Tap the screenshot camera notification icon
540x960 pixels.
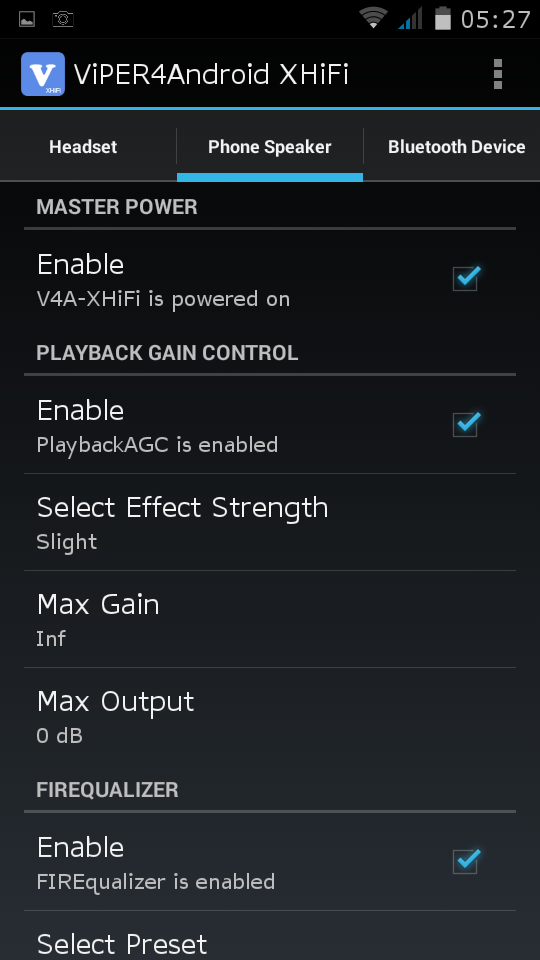pyautogui.click(x=62, y=20)
